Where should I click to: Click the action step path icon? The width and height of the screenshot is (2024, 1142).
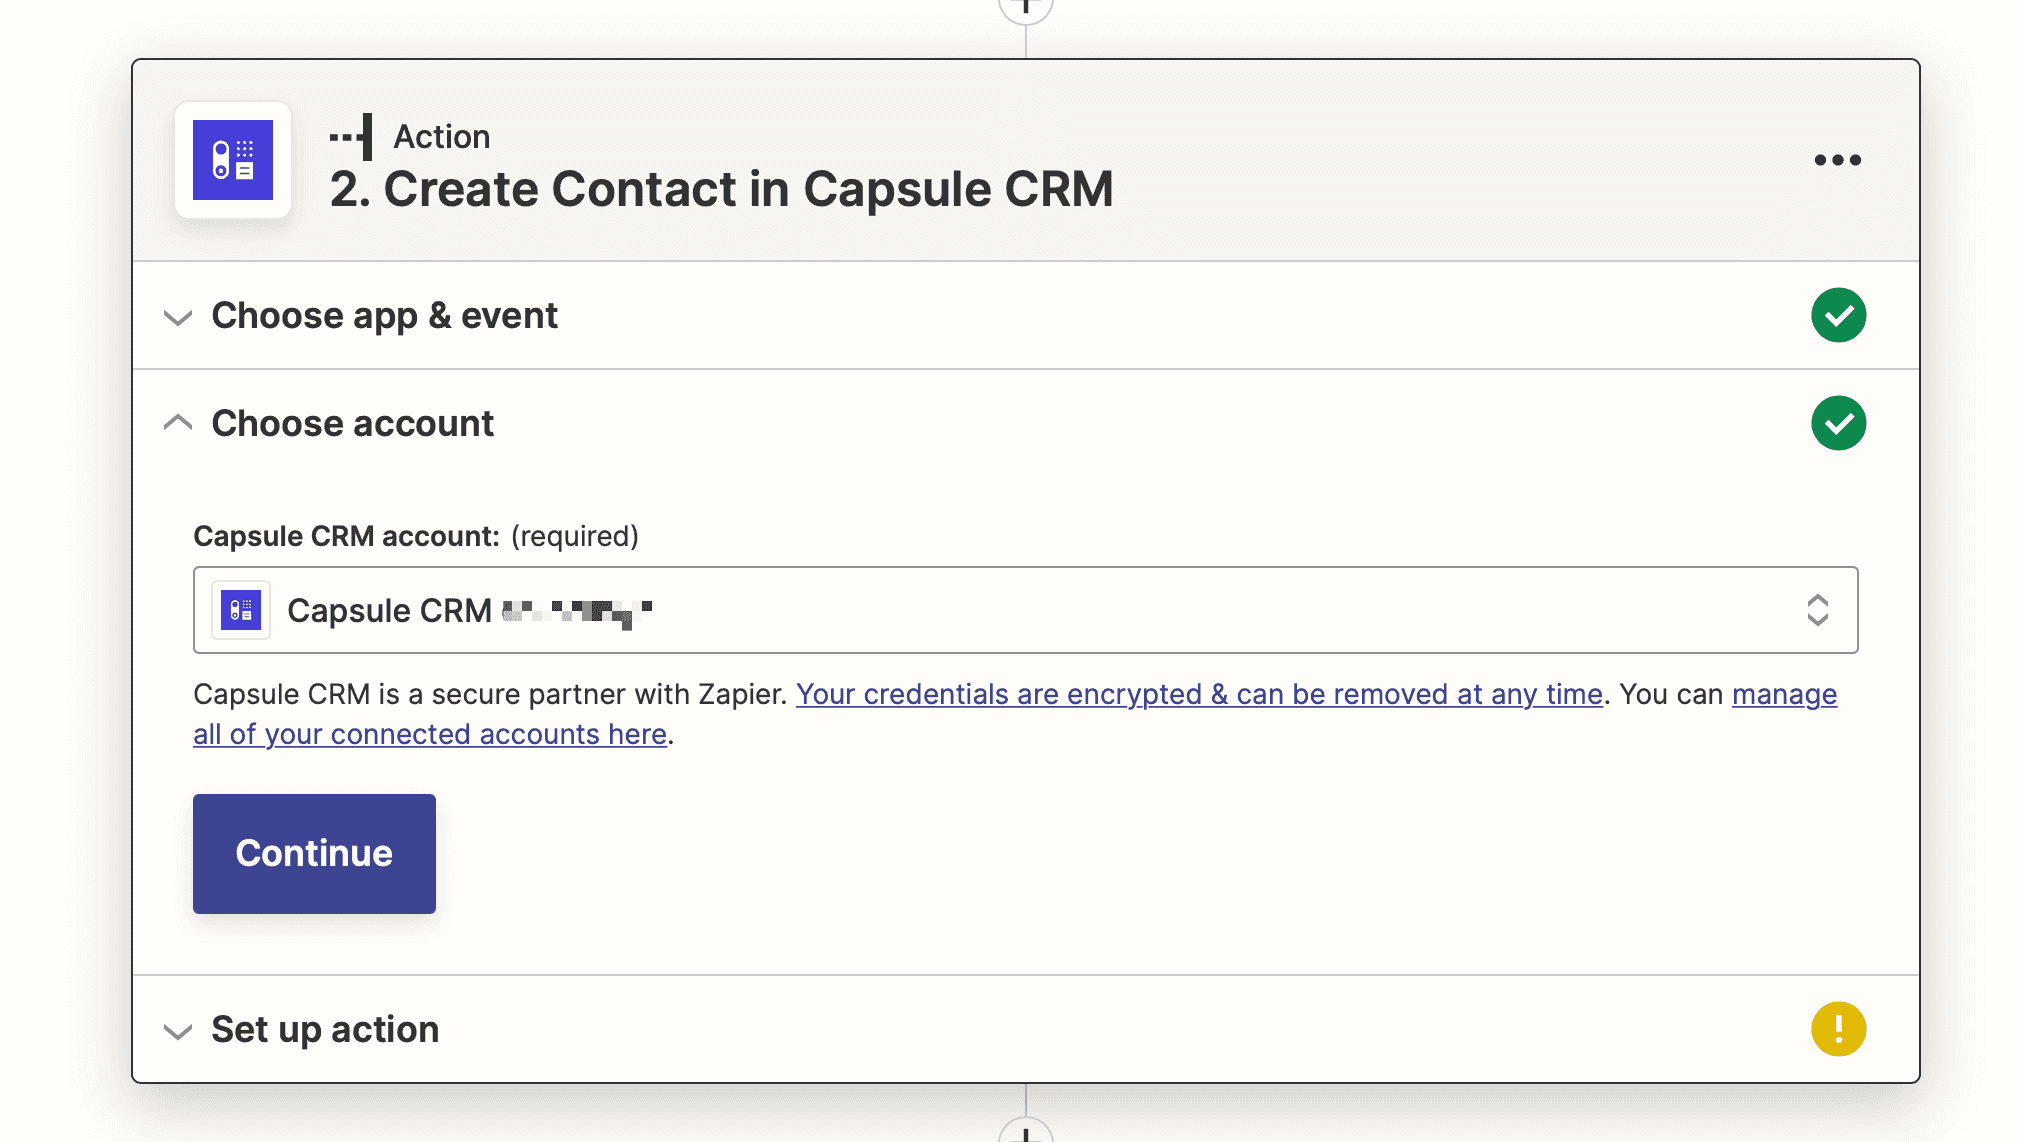(x=352, y=137)
